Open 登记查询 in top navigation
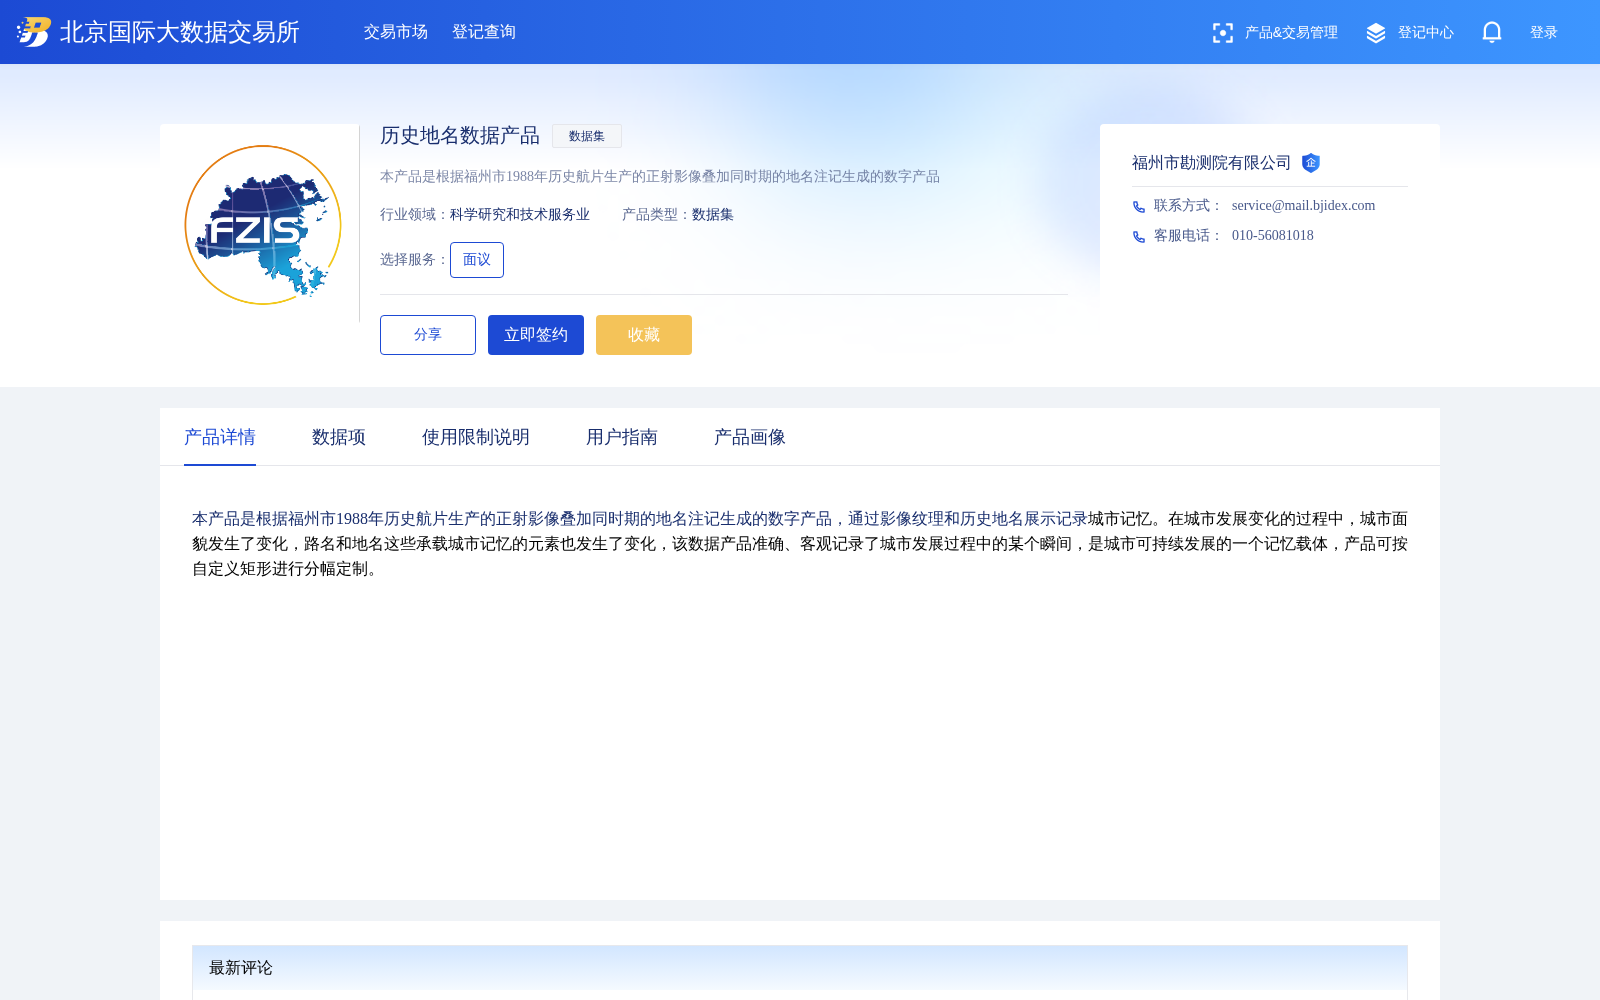The width and height of the screenshot is (1600, 1000). 484,32
